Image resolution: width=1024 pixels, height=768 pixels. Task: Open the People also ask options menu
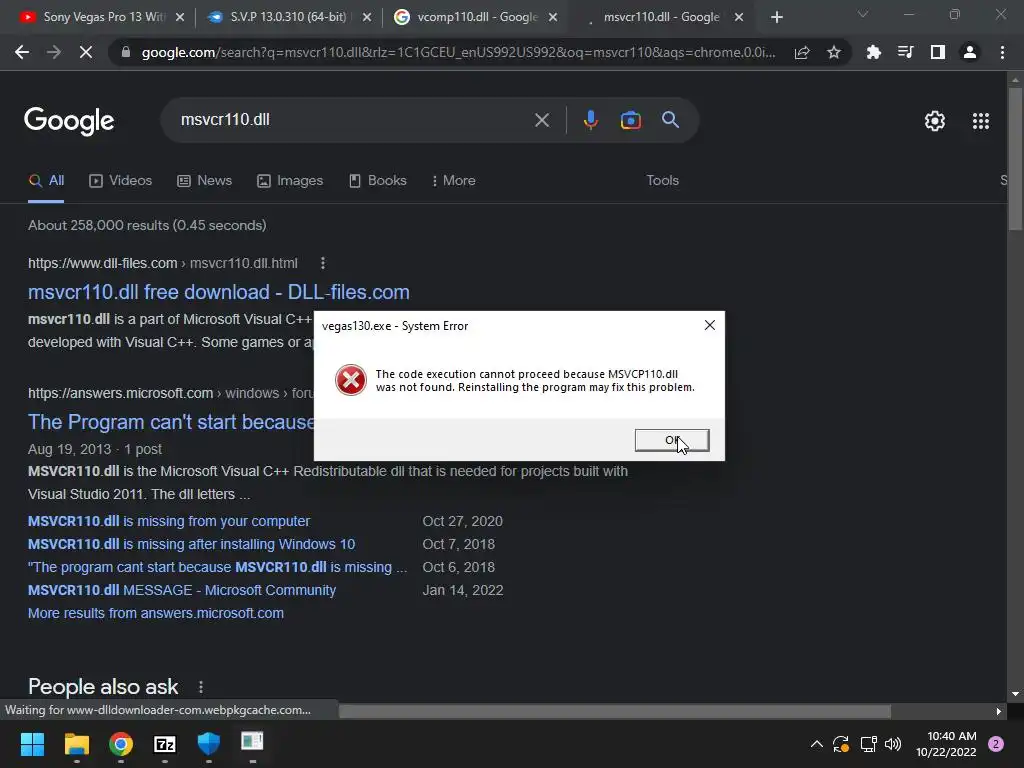coord(201,687)
